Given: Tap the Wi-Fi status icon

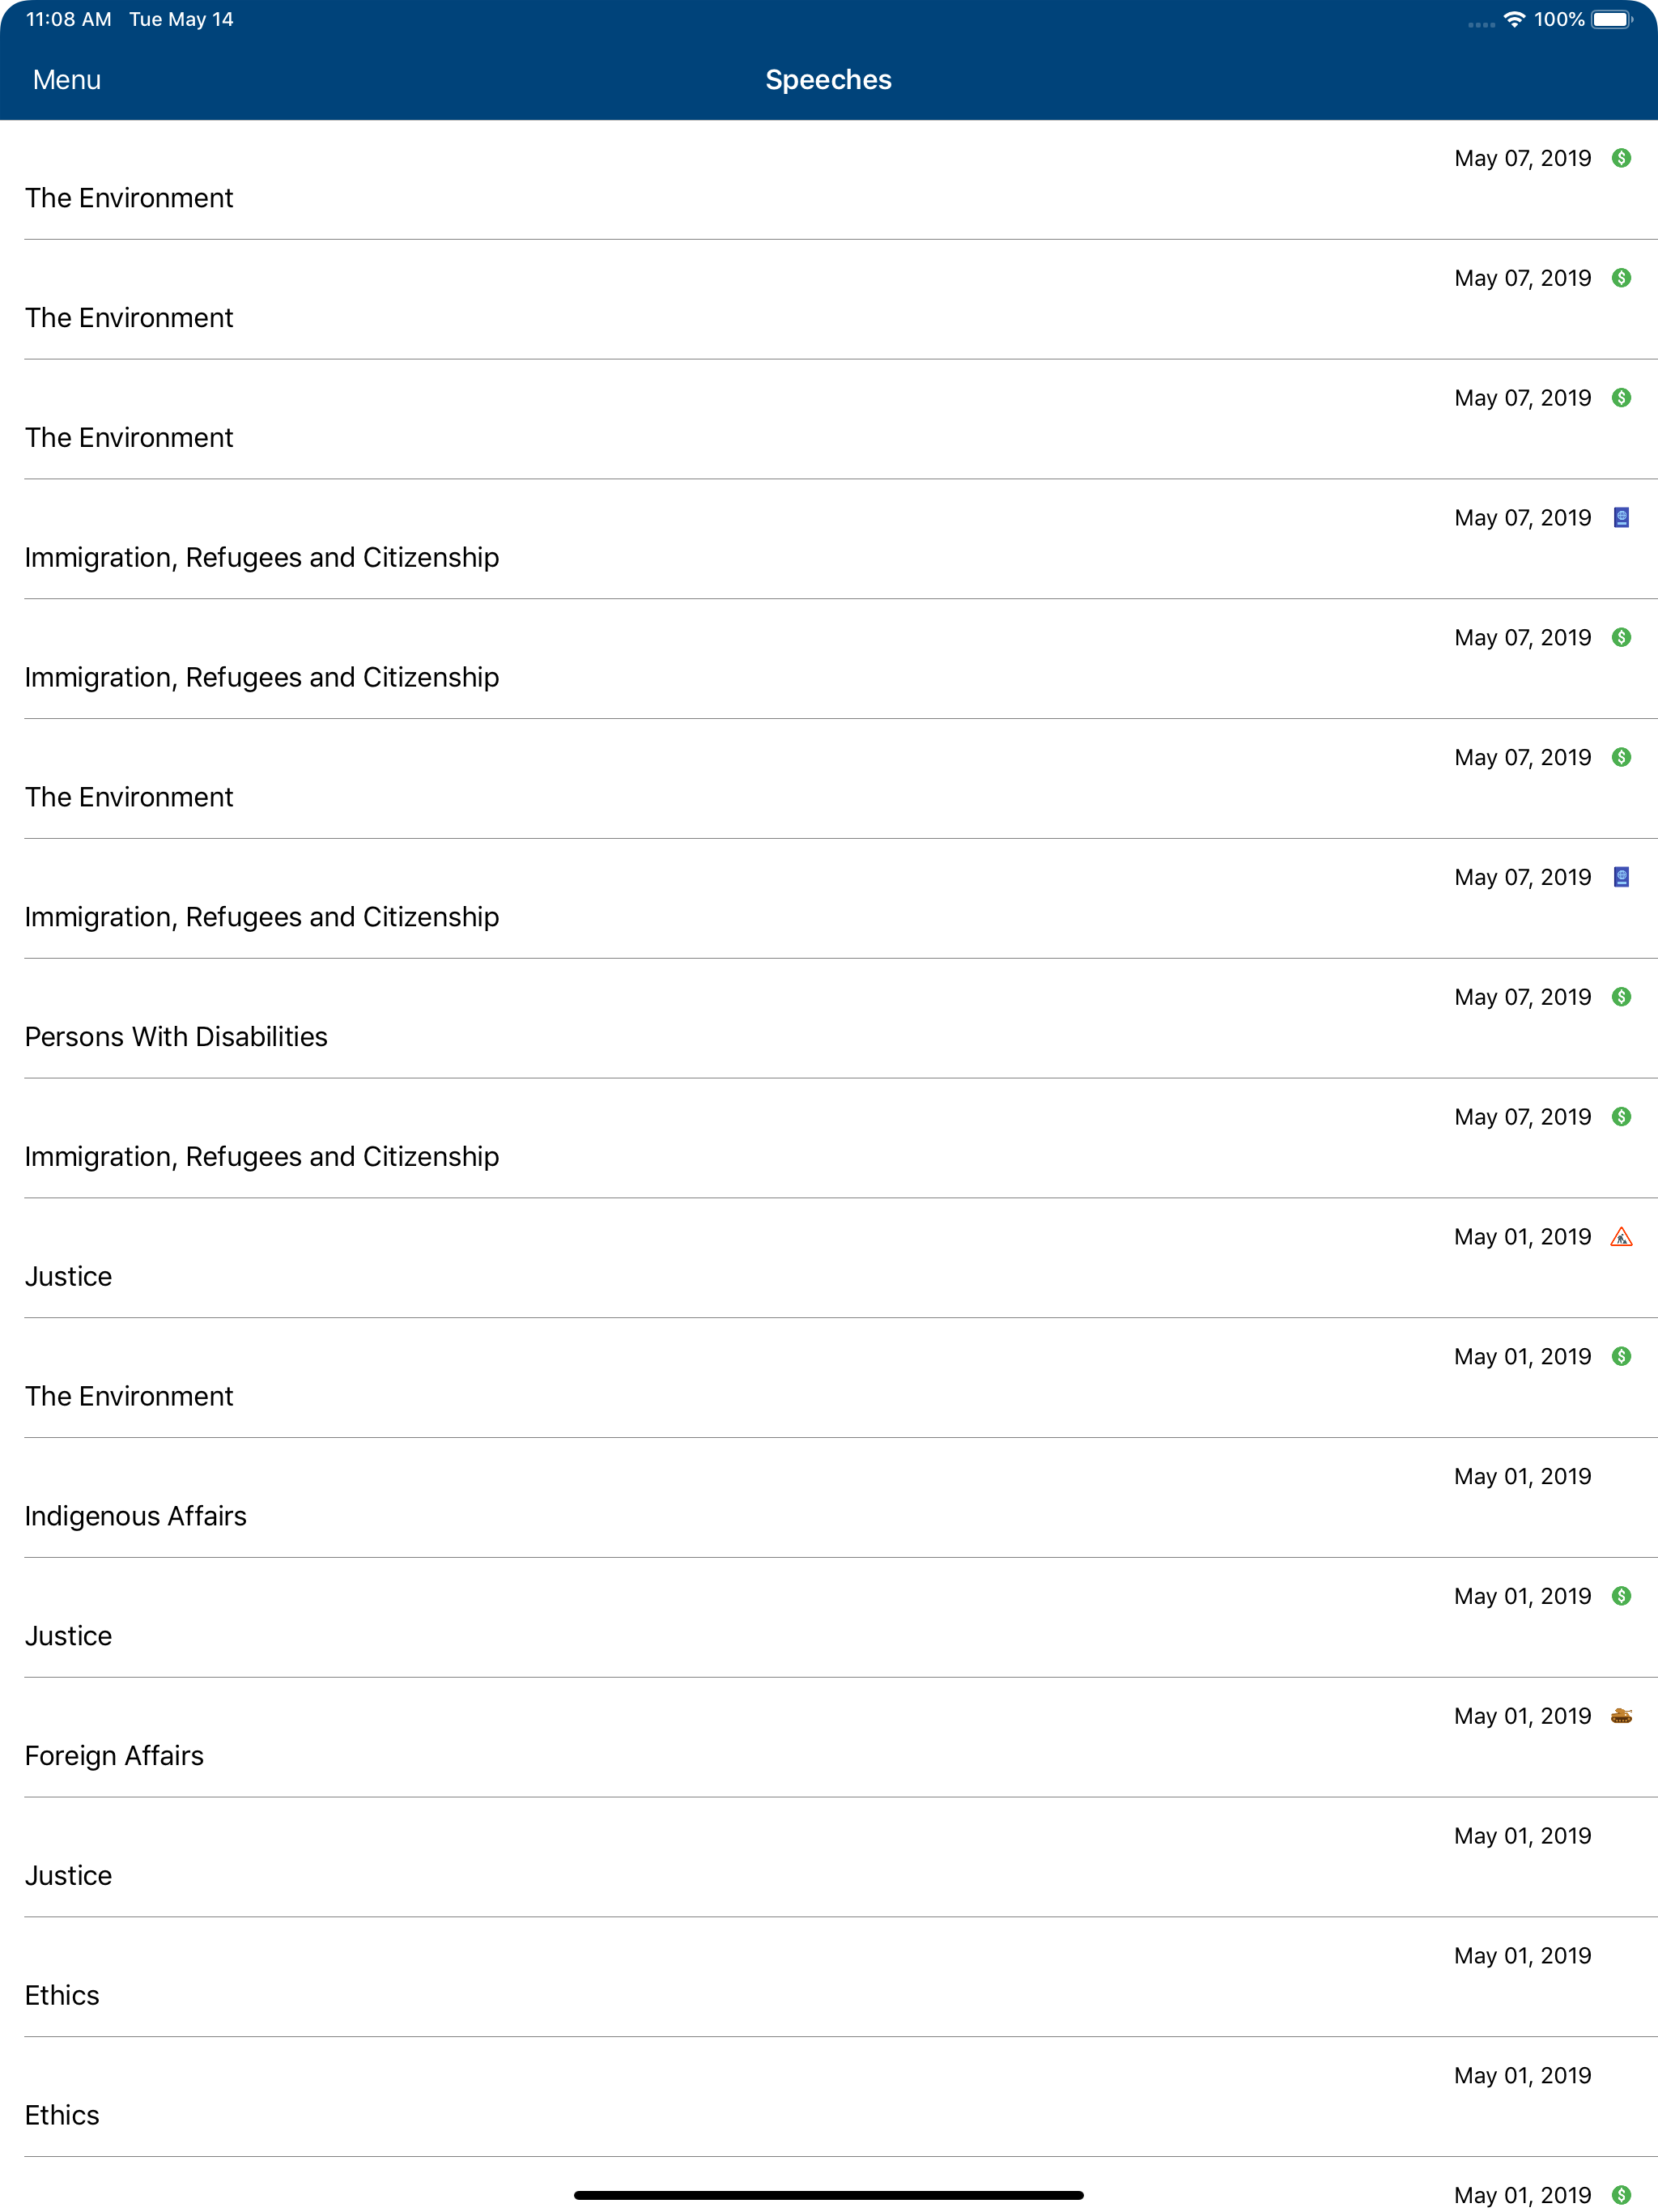Looking at the screenshot, I should coord(1514,20).
